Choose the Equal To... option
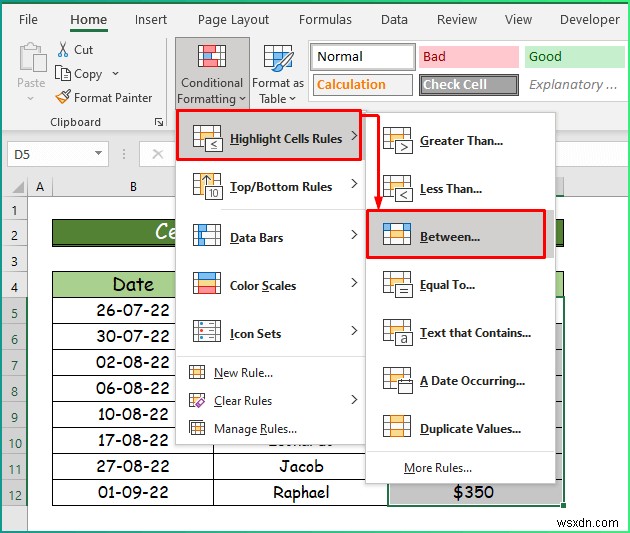 (x=460, y=284)
